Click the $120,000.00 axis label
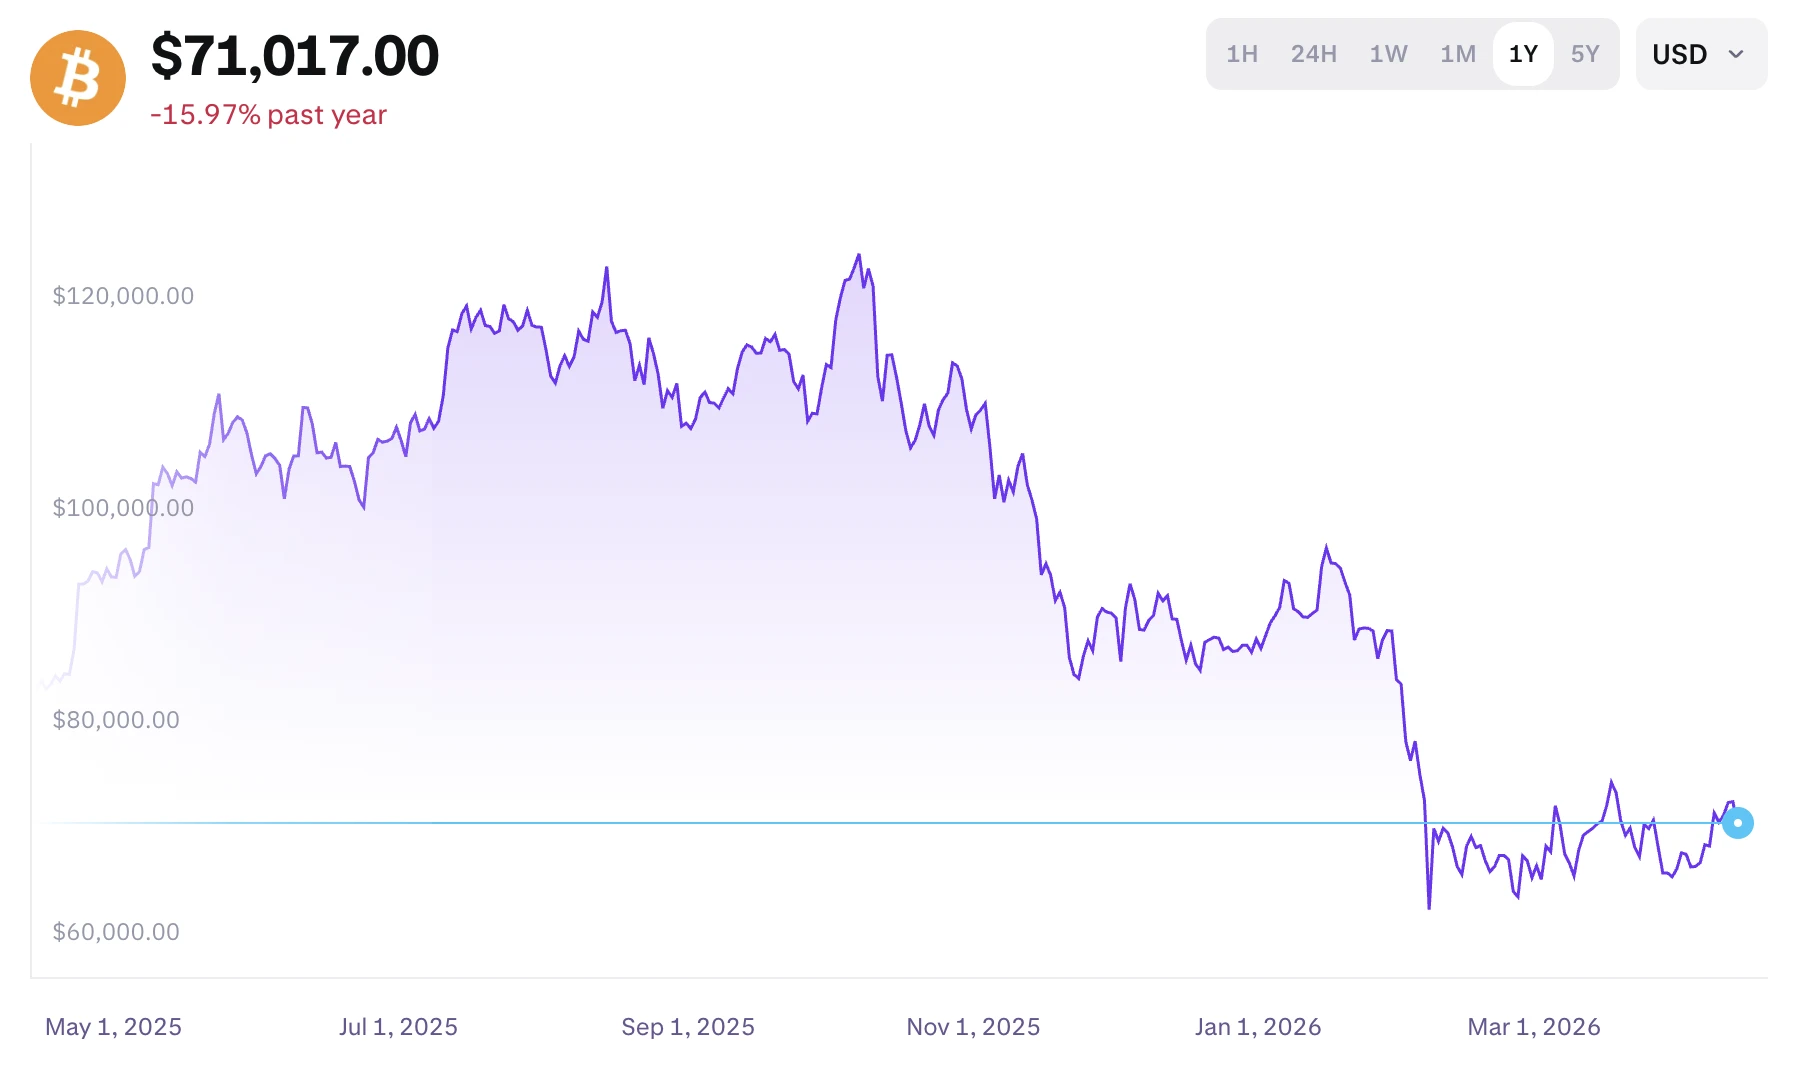Screen dimensions: 1794x1092 click(x=124, y=295)
